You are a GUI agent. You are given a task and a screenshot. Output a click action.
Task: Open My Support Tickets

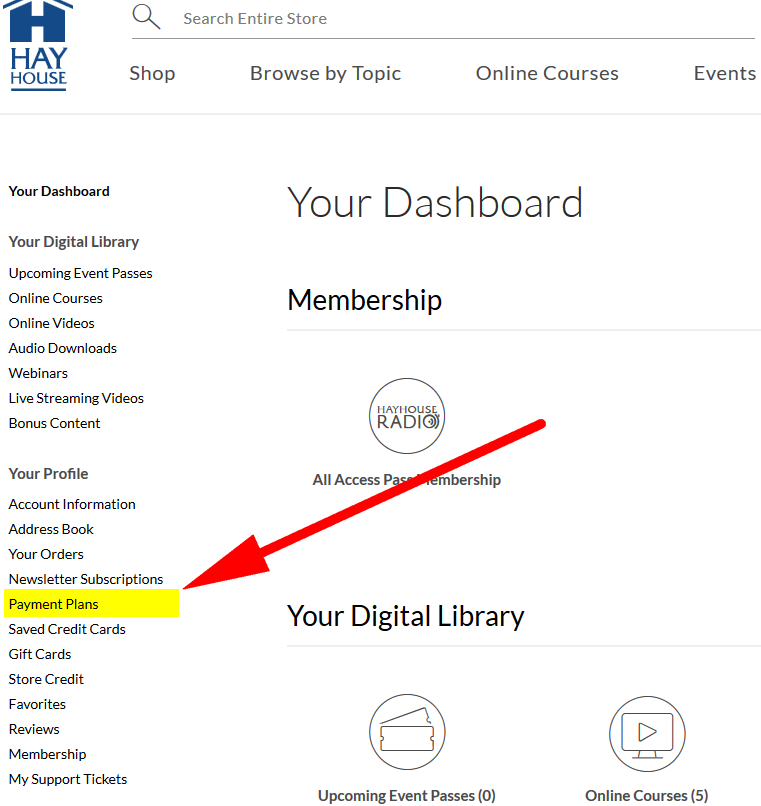click(68, 779)
